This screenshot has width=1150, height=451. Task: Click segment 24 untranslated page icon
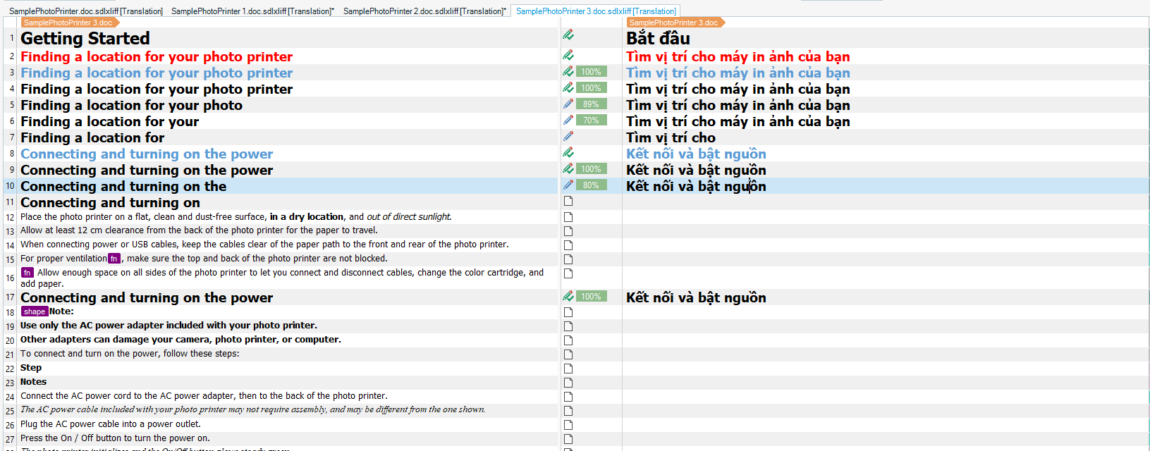[x=568, y=396]
